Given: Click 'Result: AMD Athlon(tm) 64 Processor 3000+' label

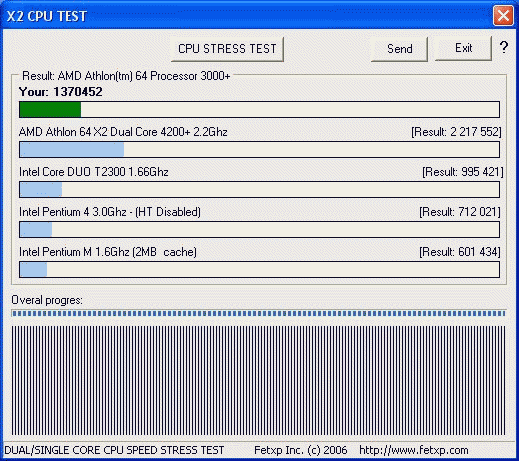Looking at the screenshot, I should coord(126,76).
